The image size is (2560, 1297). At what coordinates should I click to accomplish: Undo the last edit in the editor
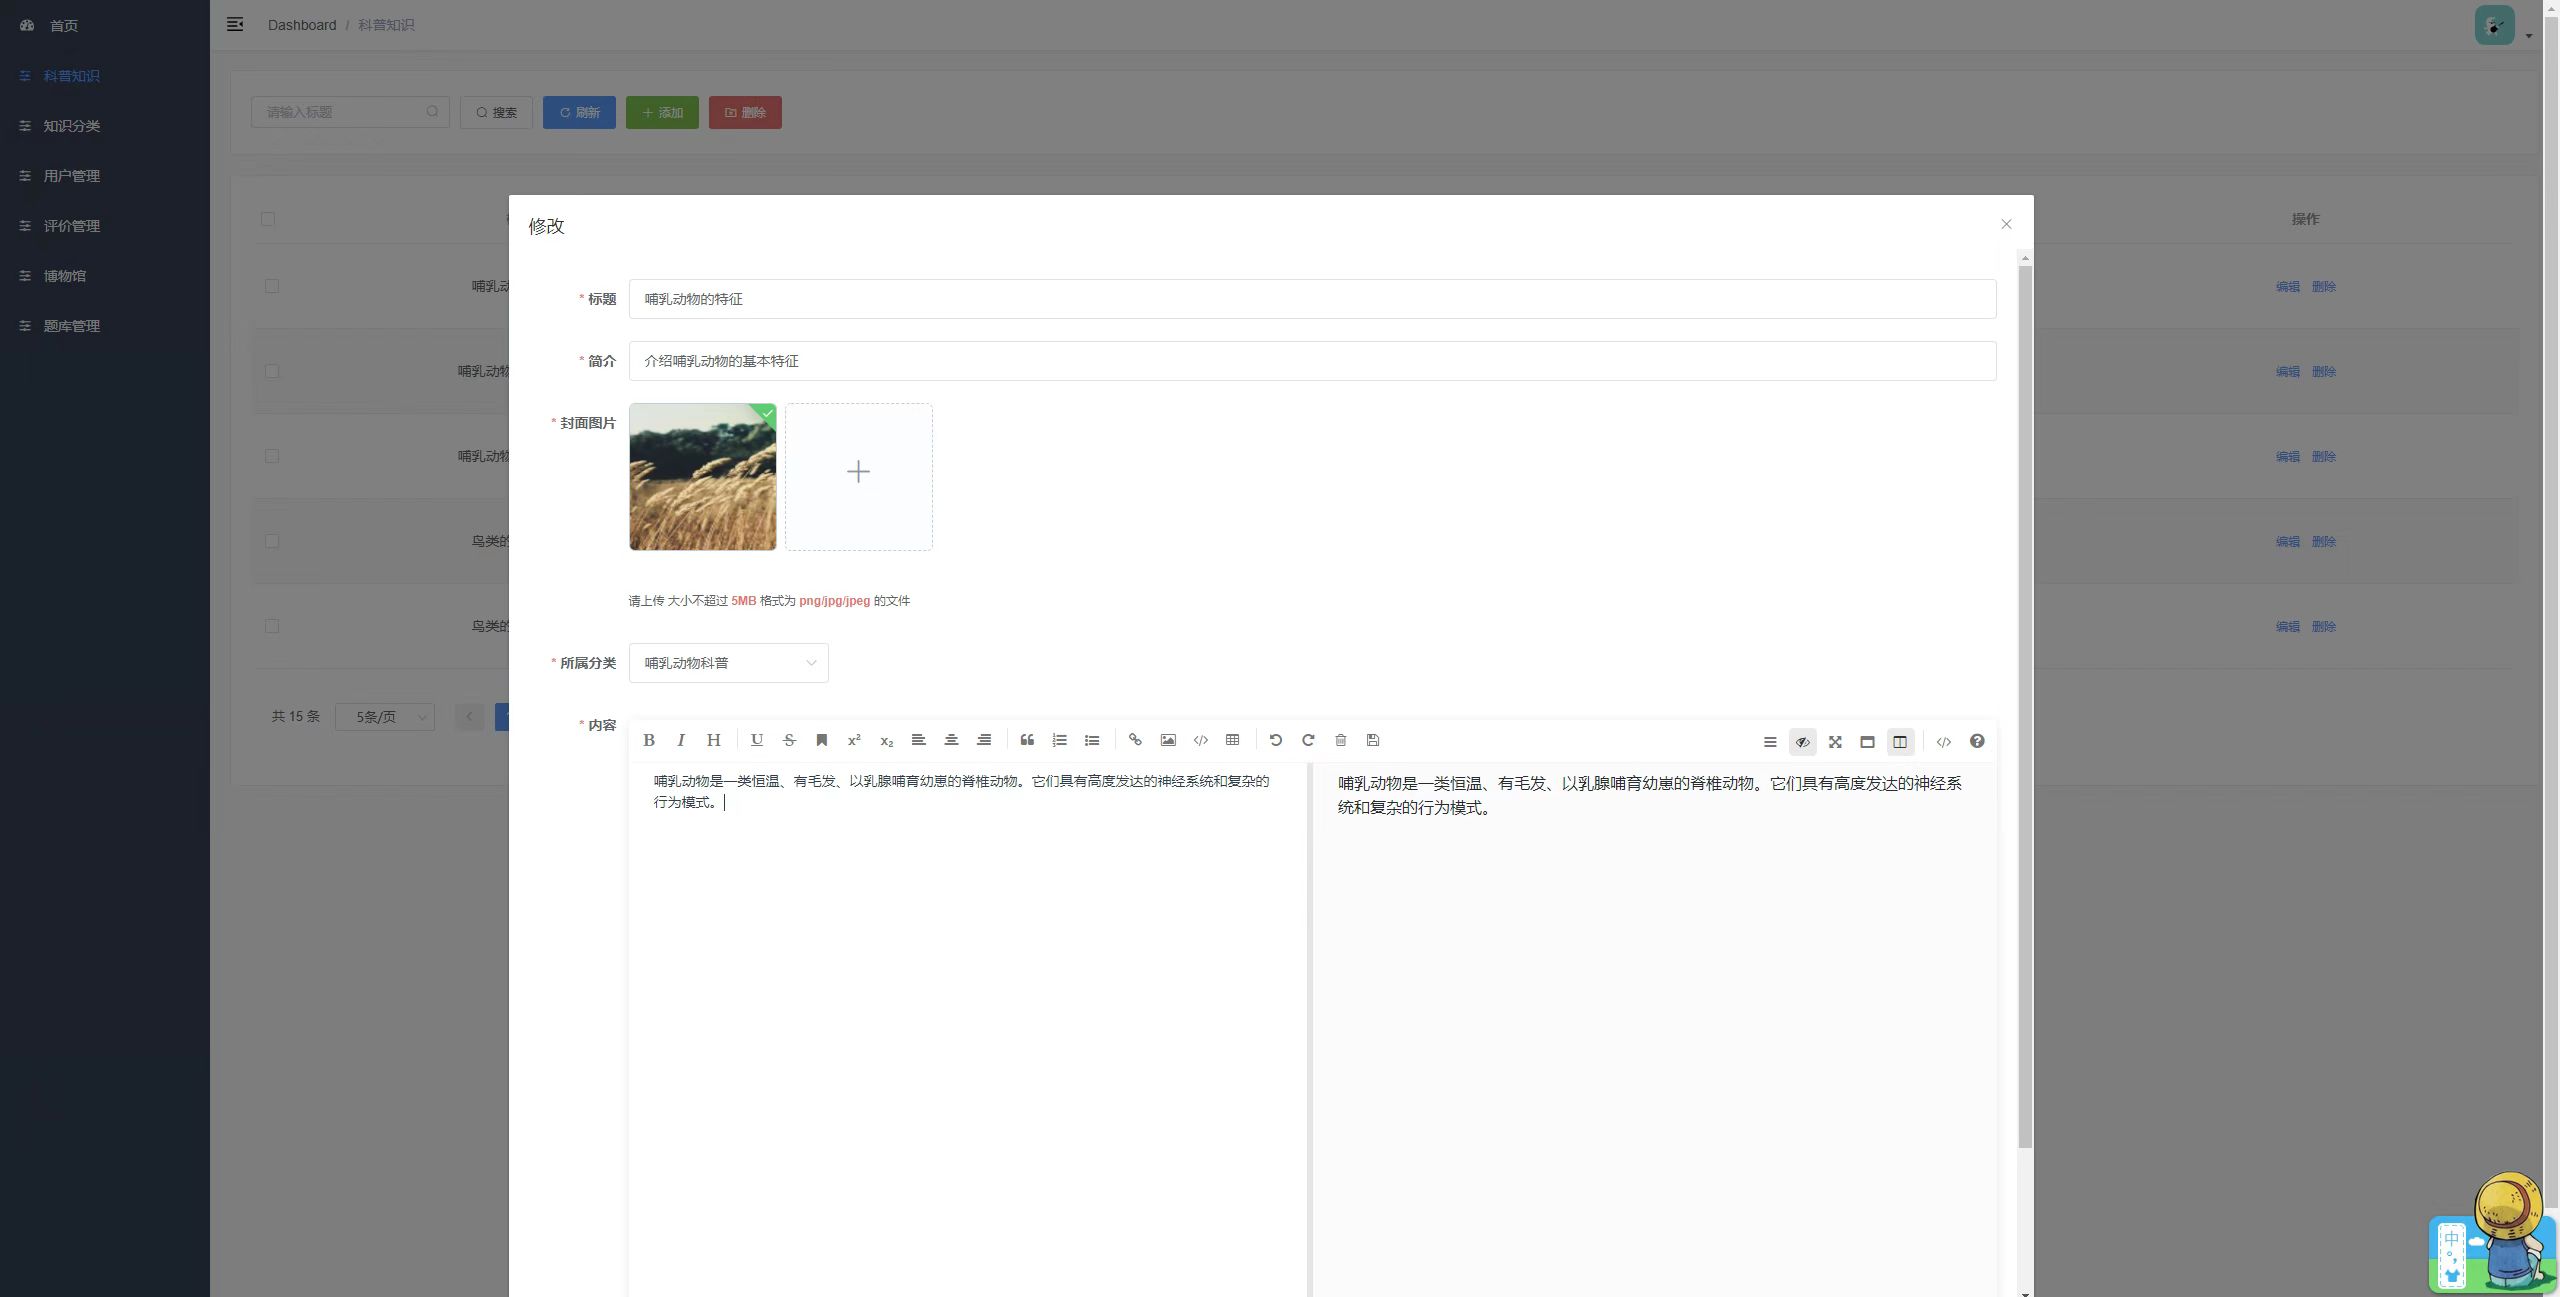click(x=1275, y=741)
